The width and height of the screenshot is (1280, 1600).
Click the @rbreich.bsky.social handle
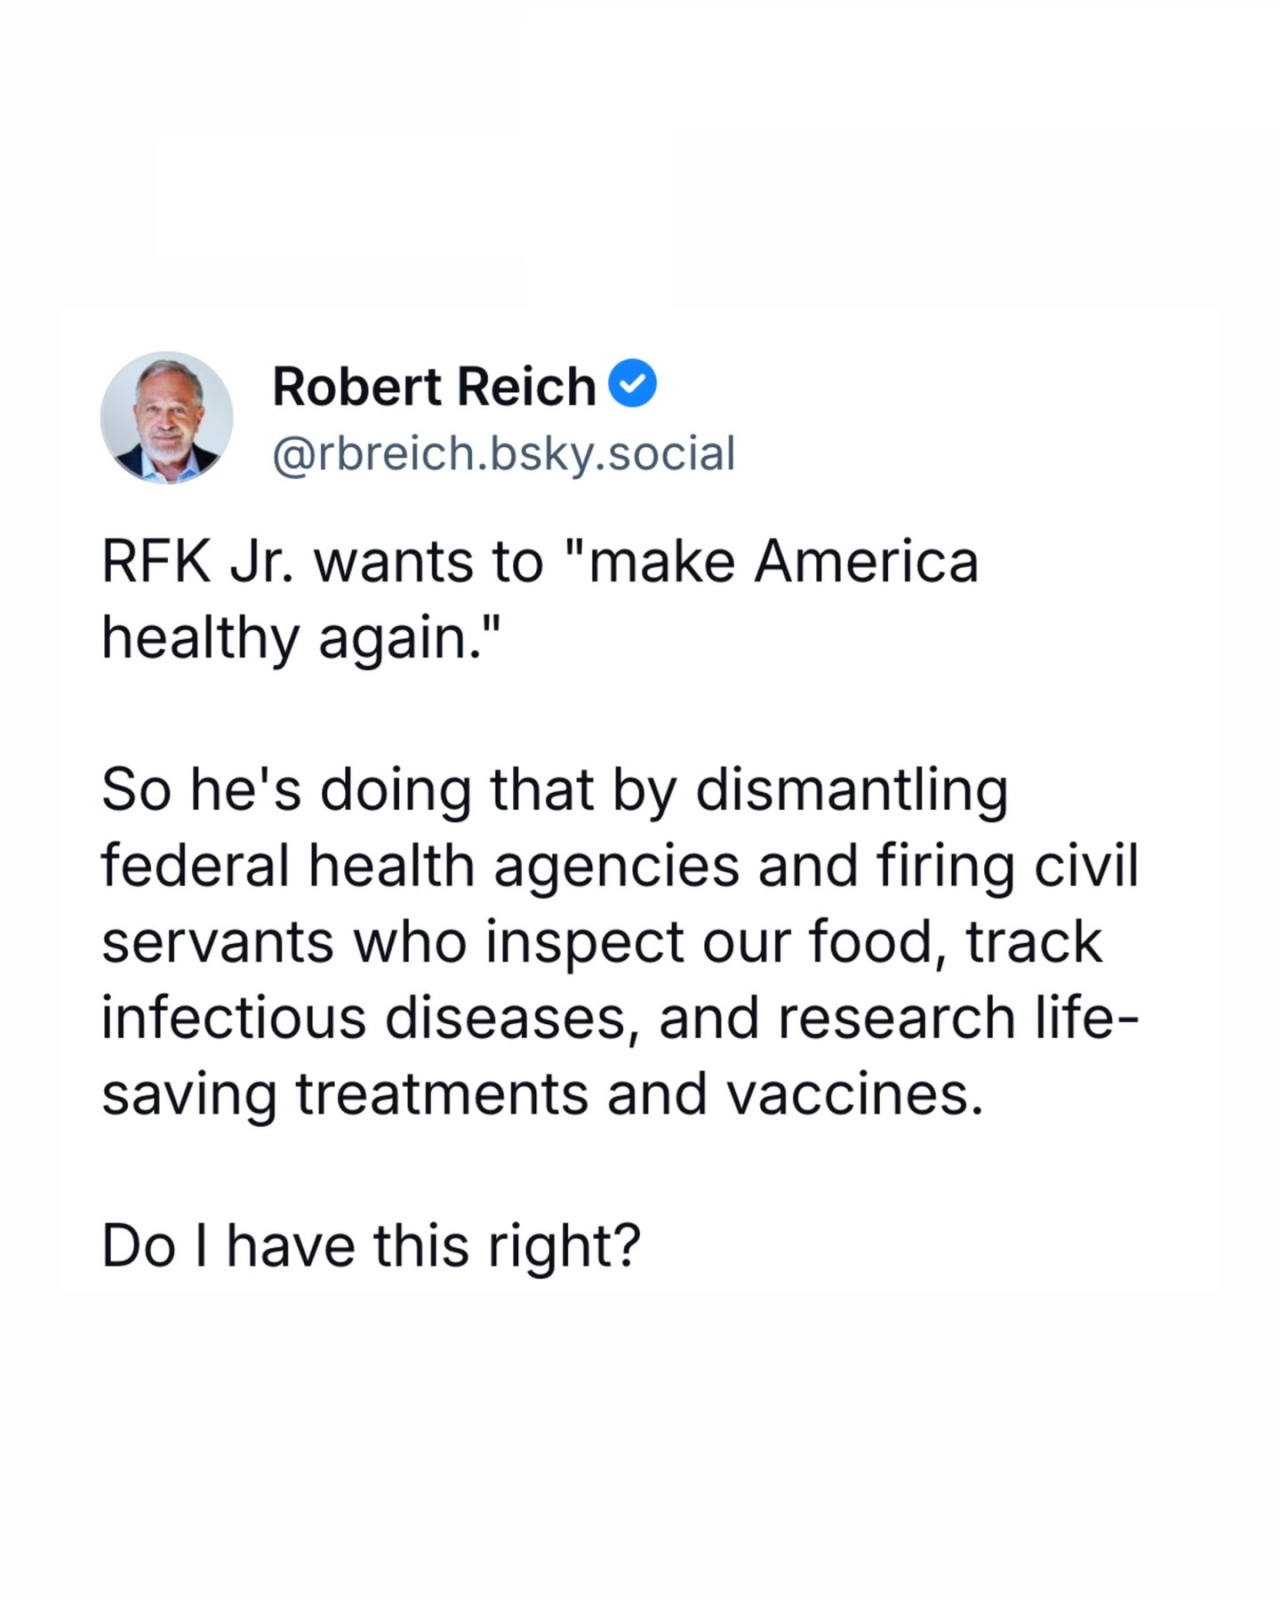(x=504, y=453)
